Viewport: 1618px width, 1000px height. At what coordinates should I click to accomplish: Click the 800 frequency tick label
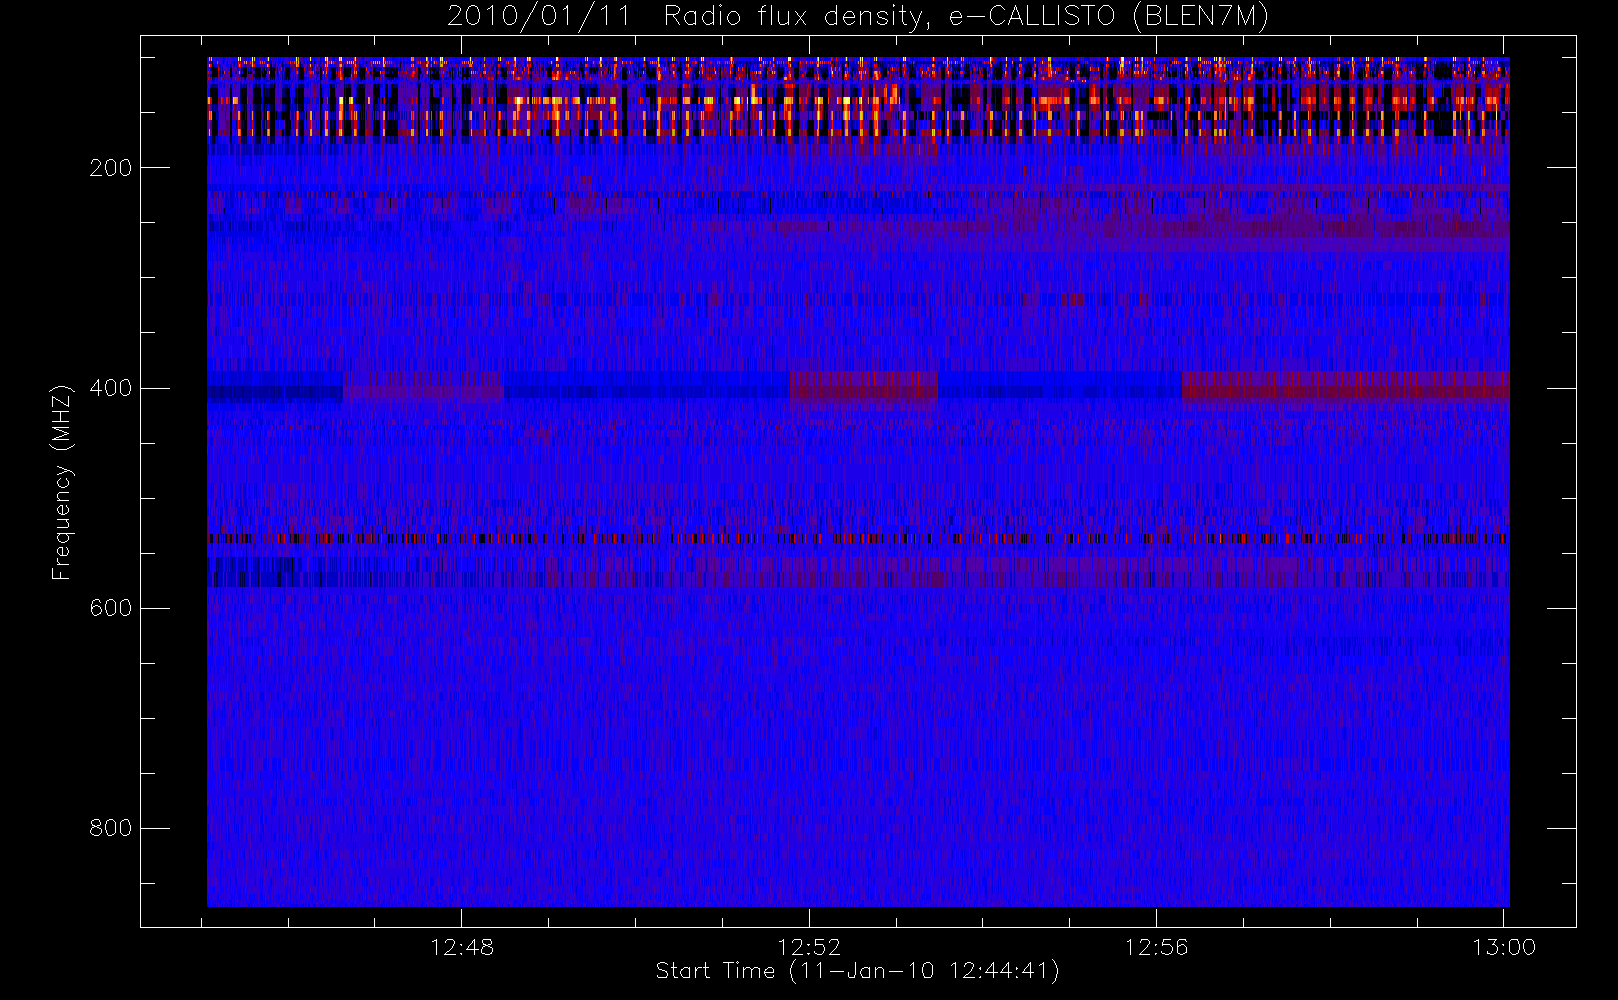[110, 828]
